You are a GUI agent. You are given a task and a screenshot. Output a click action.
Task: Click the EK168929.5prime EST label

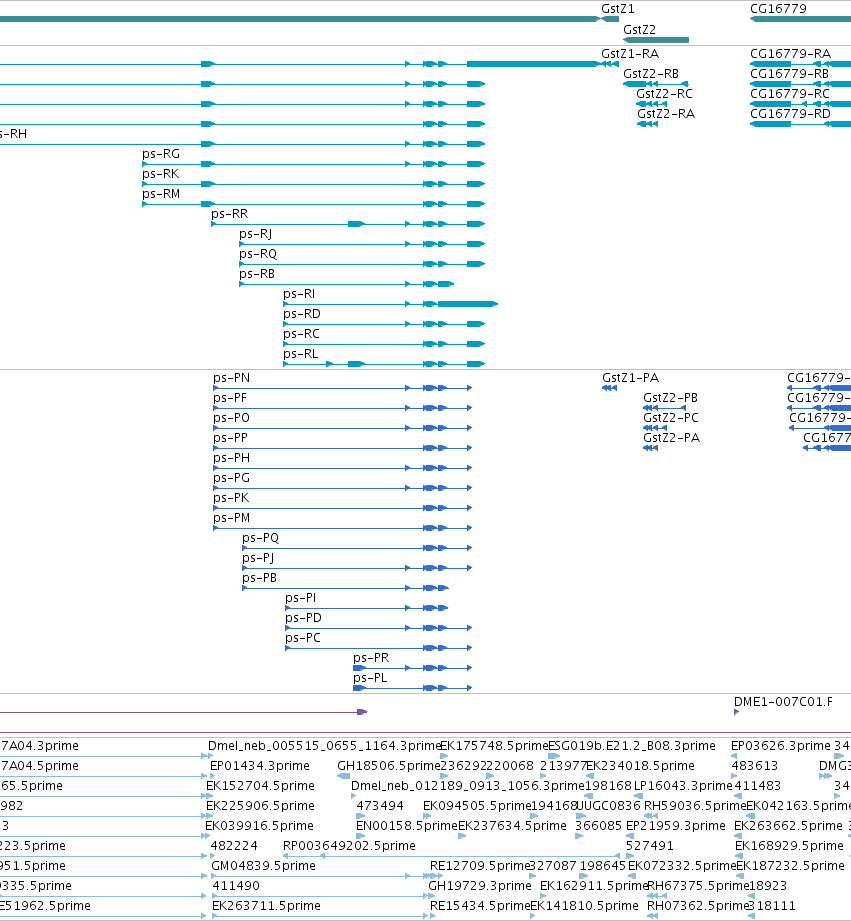(x=789, y=846)
